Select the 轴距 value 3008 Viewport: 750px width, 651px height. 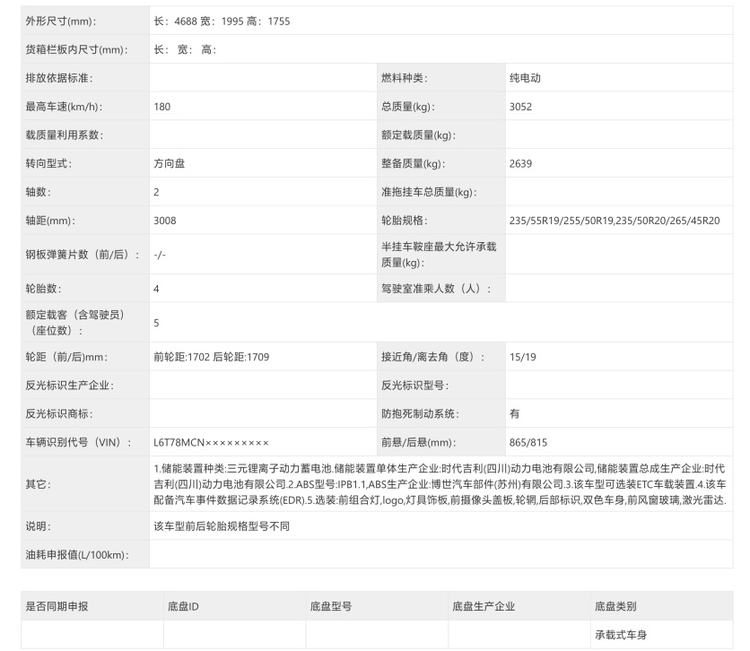[x=164, y=220]
